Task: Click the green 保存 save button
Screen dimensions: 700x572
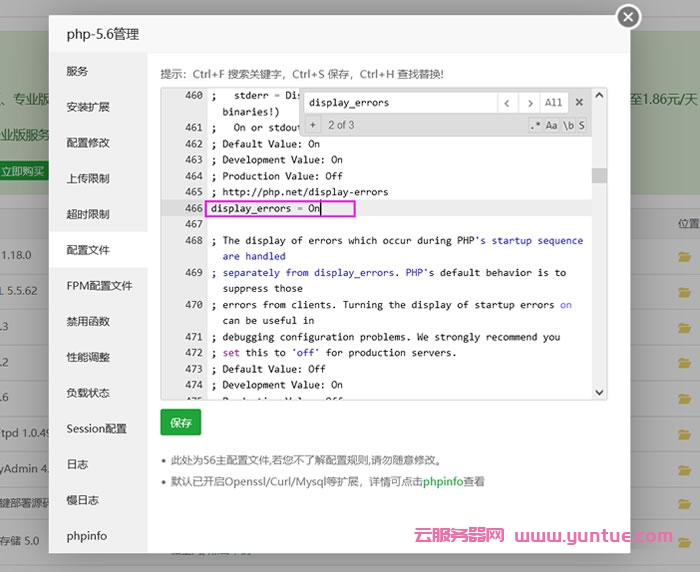Action: (180, 422)
